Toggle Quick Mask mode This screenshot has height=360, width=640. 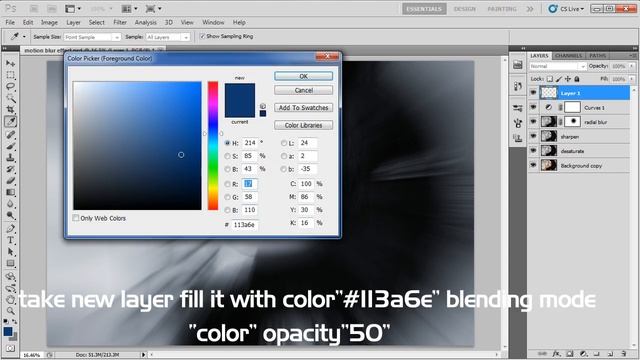(10, 348)
